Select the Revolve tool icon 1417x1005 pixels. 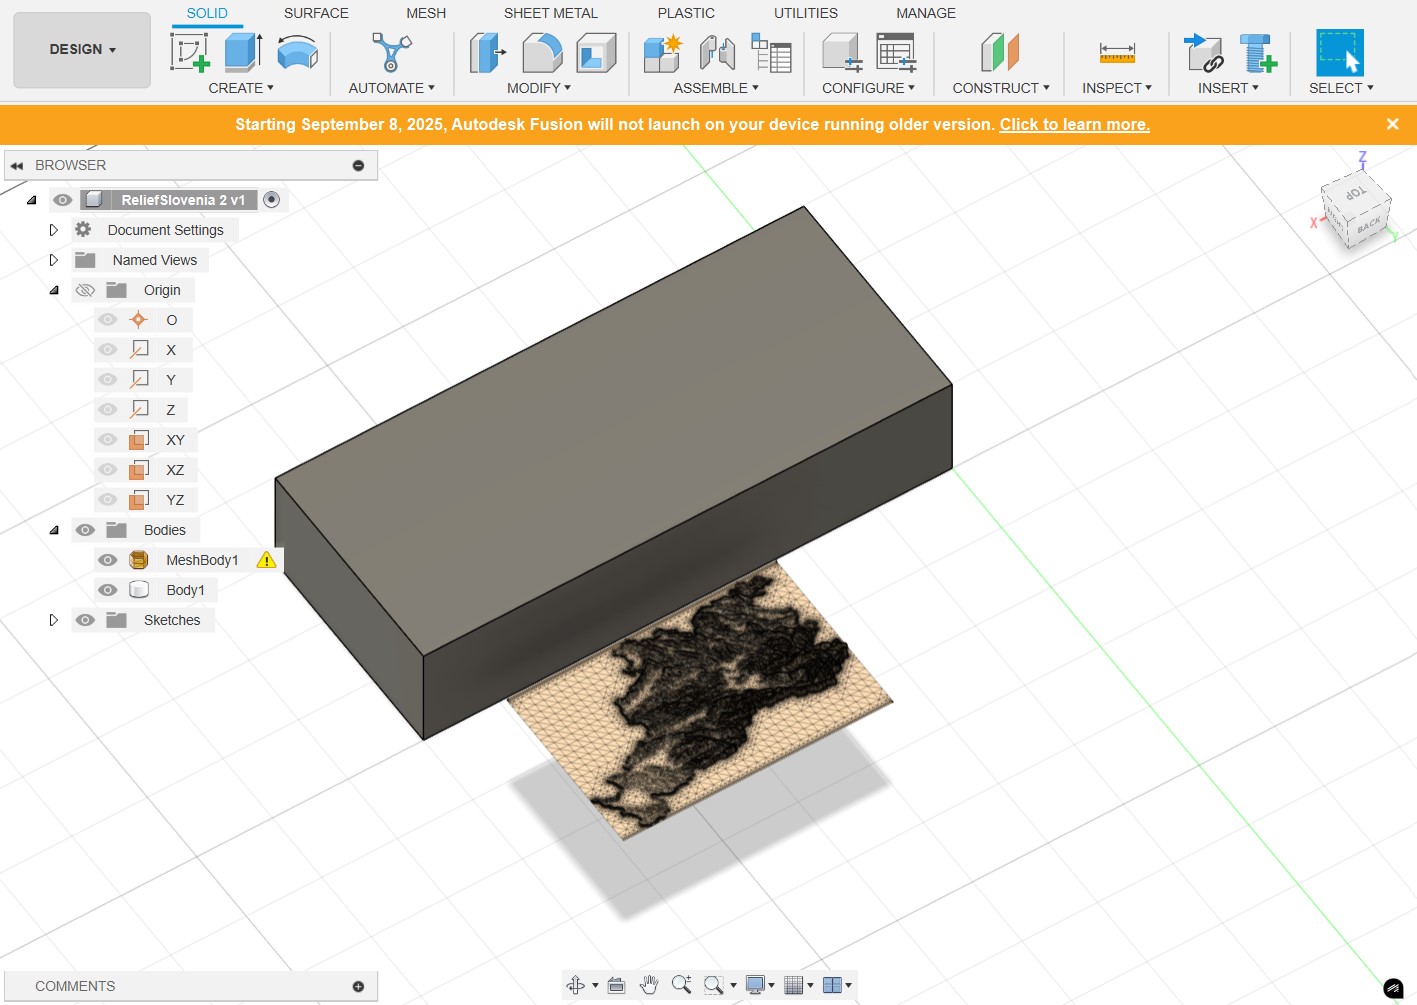coord(297,52)
